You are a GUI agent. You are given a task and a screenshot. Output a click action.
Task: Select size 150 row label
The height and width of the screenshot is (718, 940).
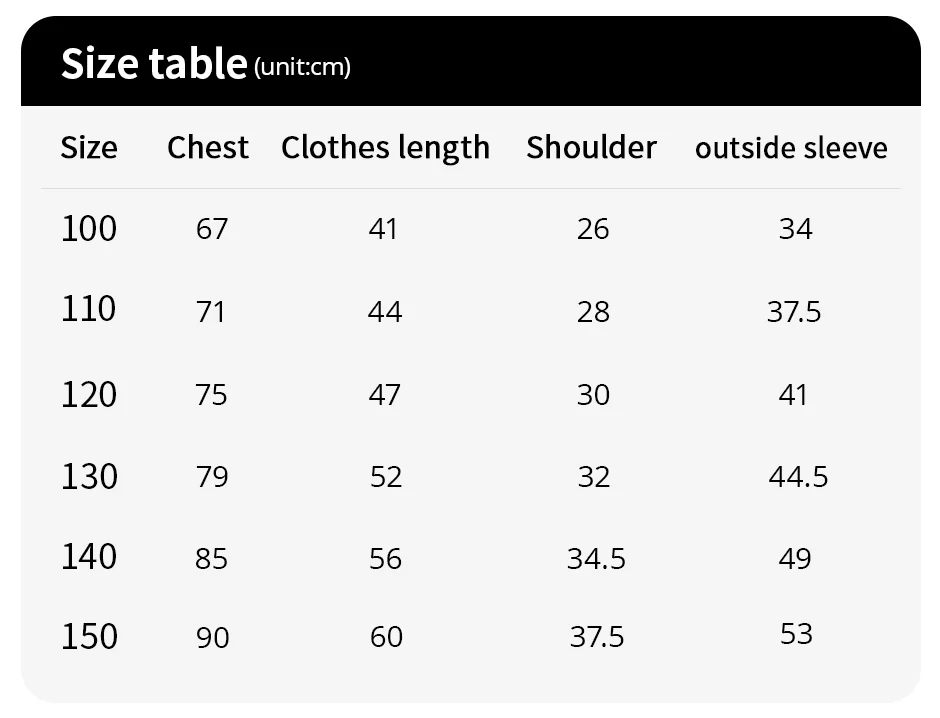coord(89,636)
